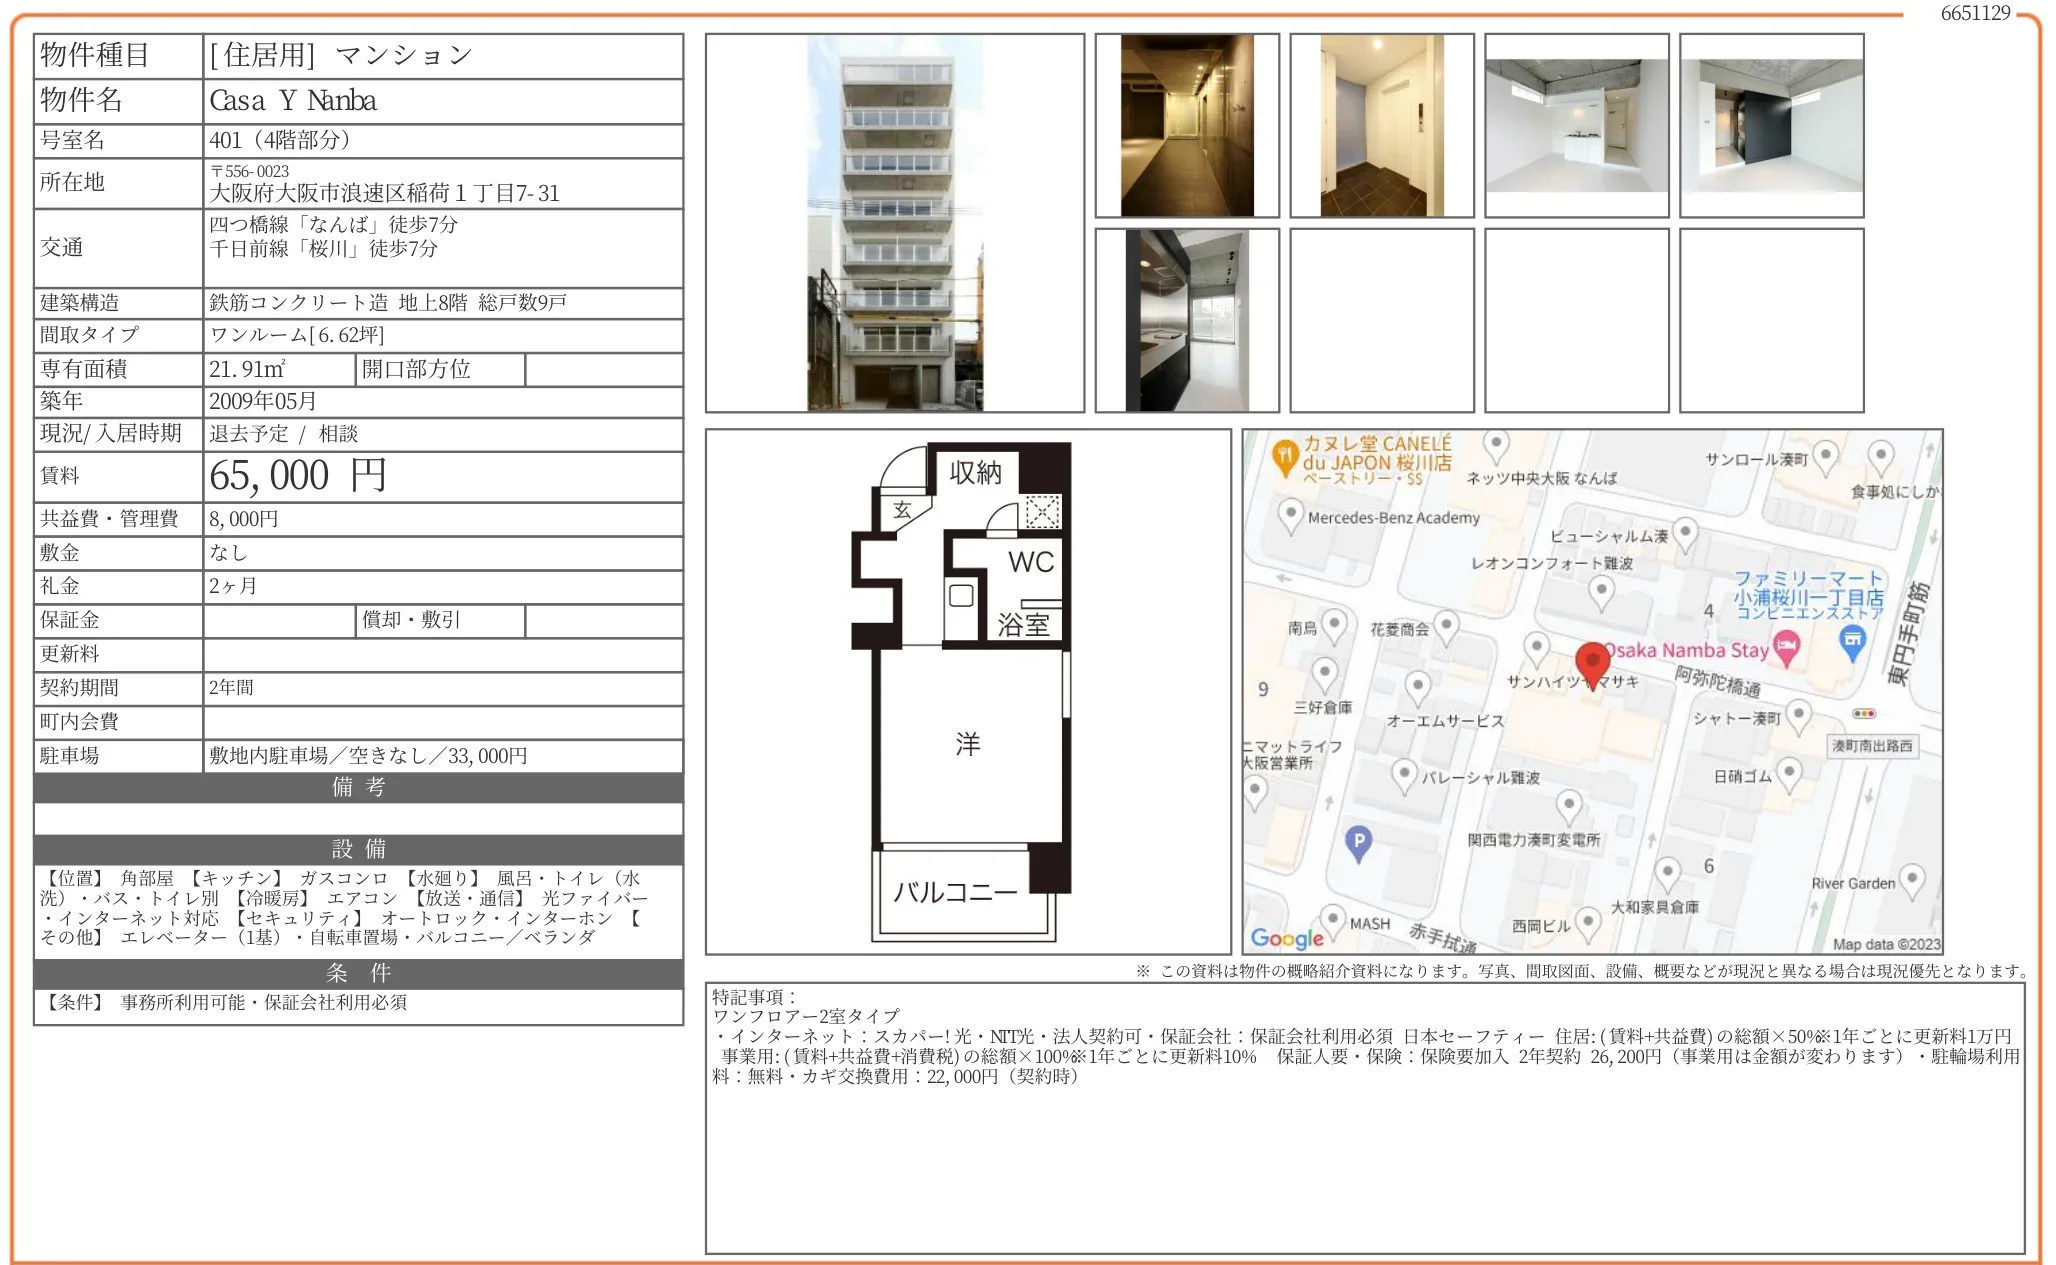Open the entrance hallway photo
The image size is (2056, 1265).
point(1187,125)
